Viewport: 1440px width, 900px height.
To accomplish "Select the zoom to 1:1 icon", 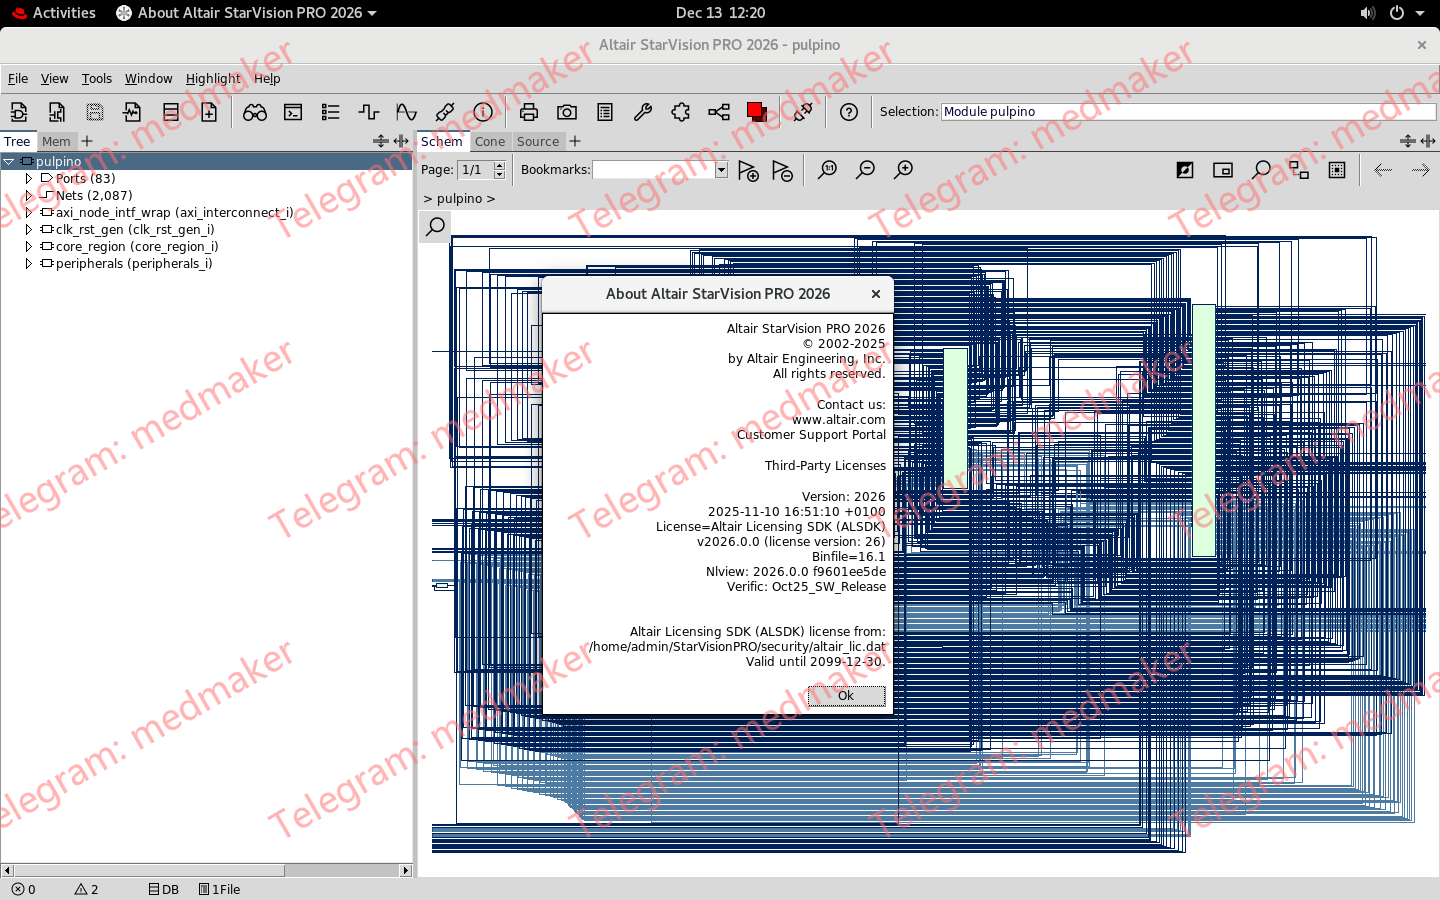I will pos(827,169).
